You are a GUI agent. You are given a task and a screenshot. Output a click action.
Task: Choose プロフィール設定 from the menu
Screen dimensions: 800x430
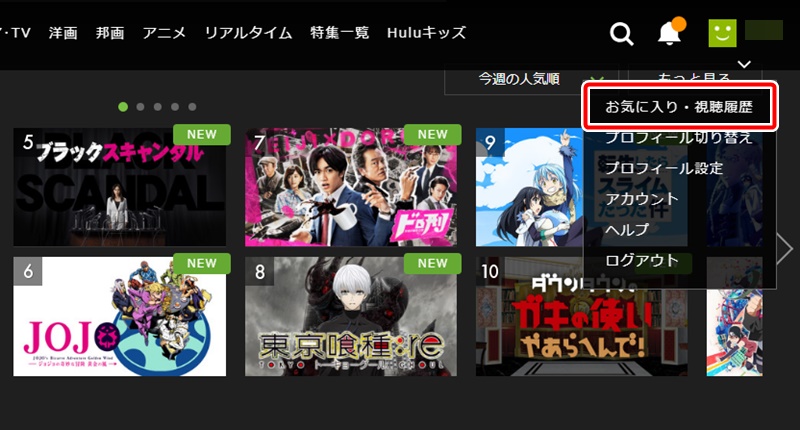click(664, 168)
